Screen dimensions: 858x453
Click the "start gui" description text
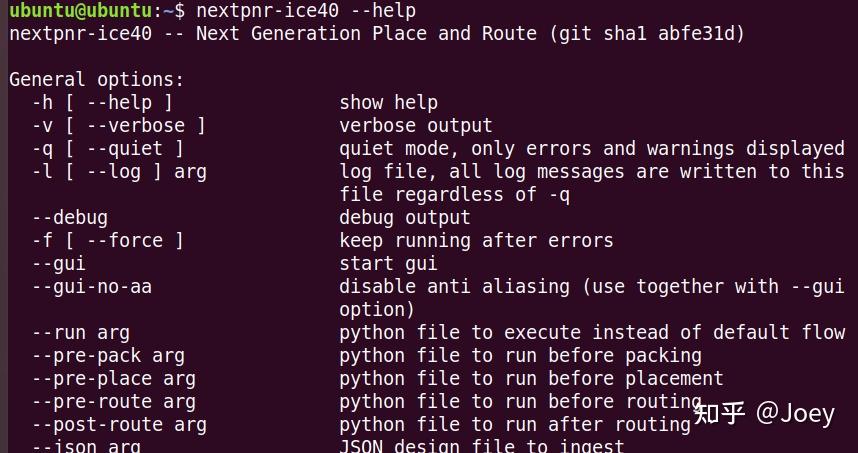click(388, 264)
